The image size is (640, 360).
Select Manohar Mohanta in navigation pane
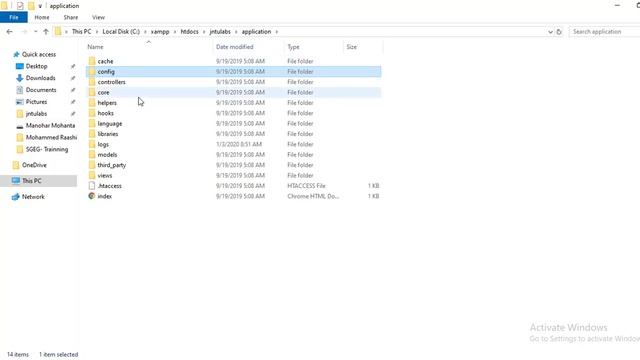[x=50, y=125]
